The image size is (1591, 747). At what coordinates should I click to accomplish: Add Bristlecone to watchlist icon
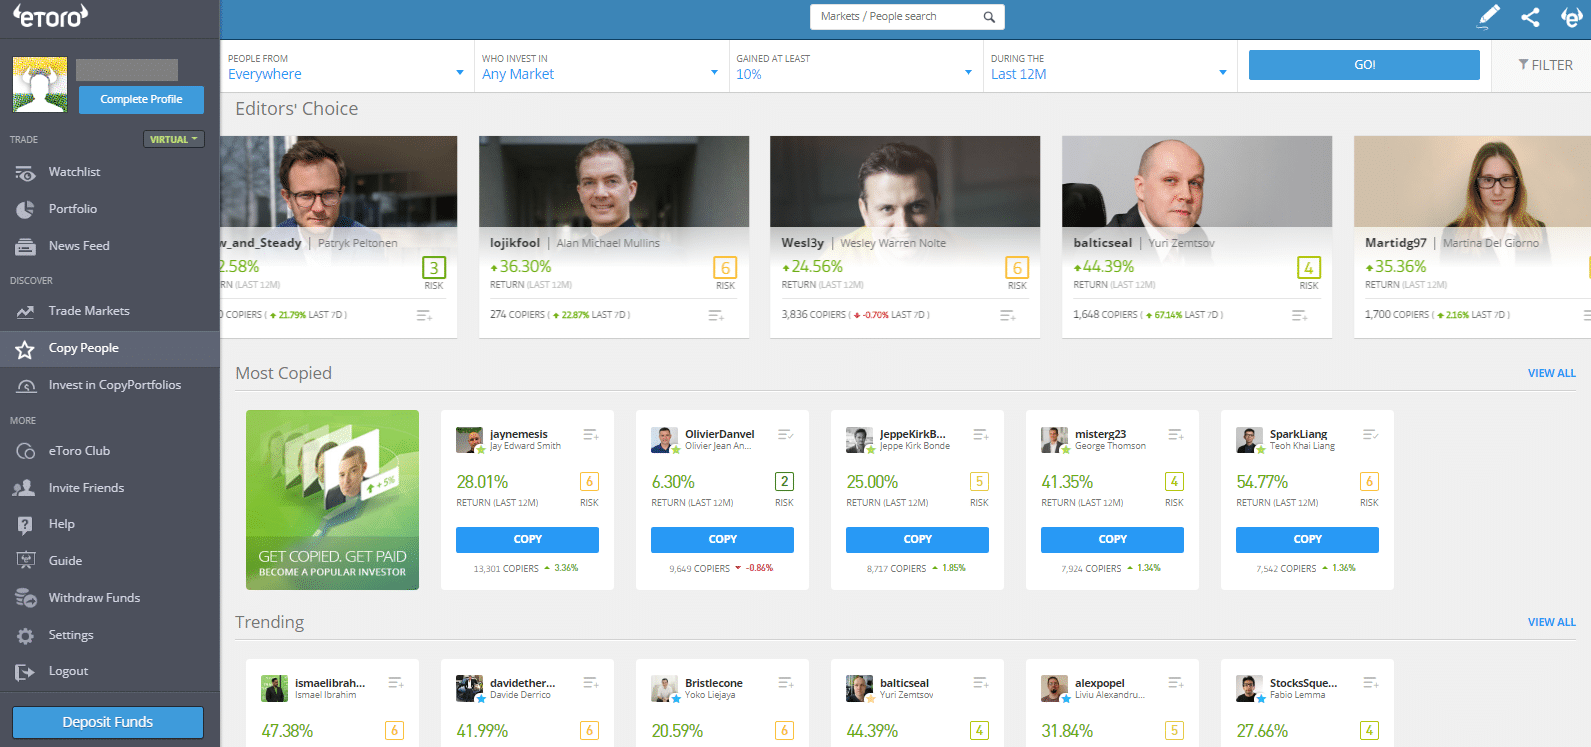[786, 683]
